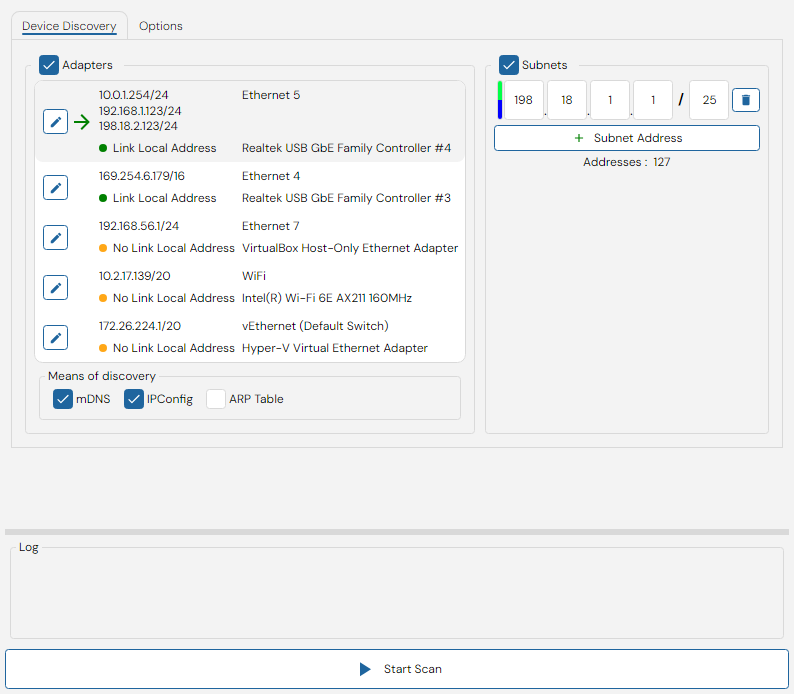Click the green Link Local dot for Ethernet 4
The width and height of the screenshot is (794, 694).
coord(103,198)
